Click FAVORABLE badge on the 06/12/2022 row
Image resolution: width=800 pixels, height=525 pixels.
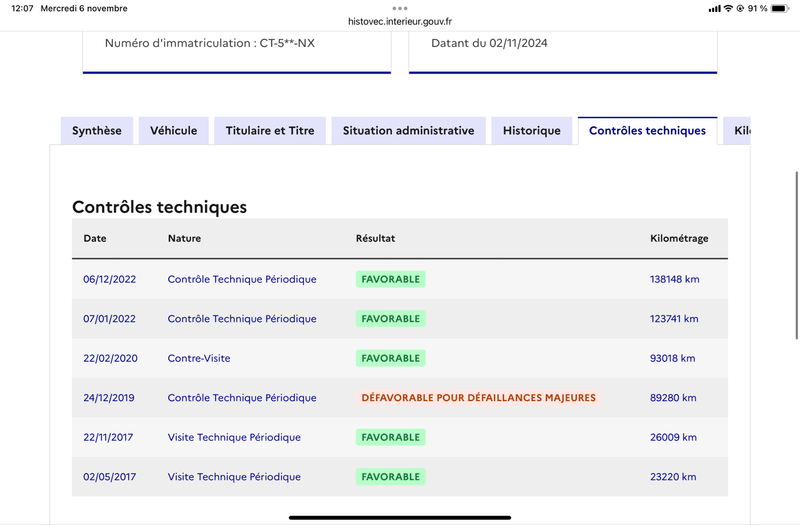click(391, 279)
